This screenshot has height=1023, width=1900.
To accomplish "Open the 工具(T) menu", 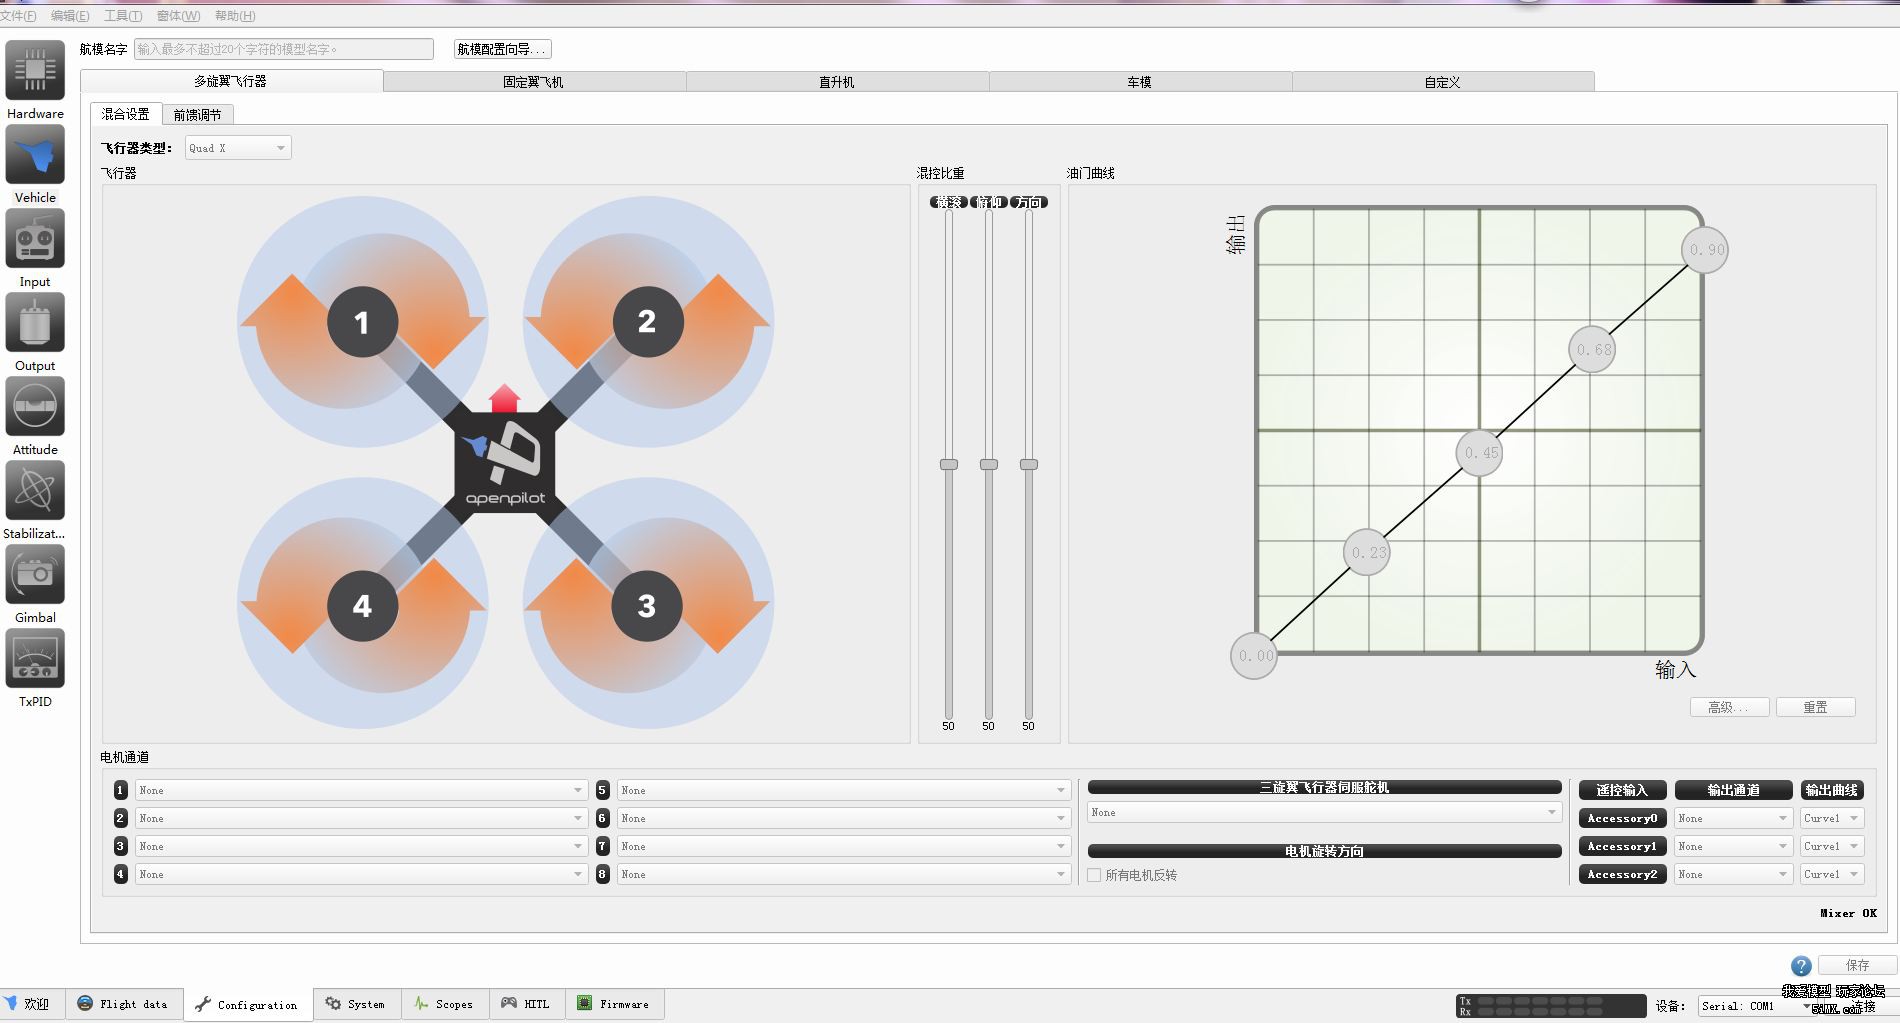I will coord(122,15).
